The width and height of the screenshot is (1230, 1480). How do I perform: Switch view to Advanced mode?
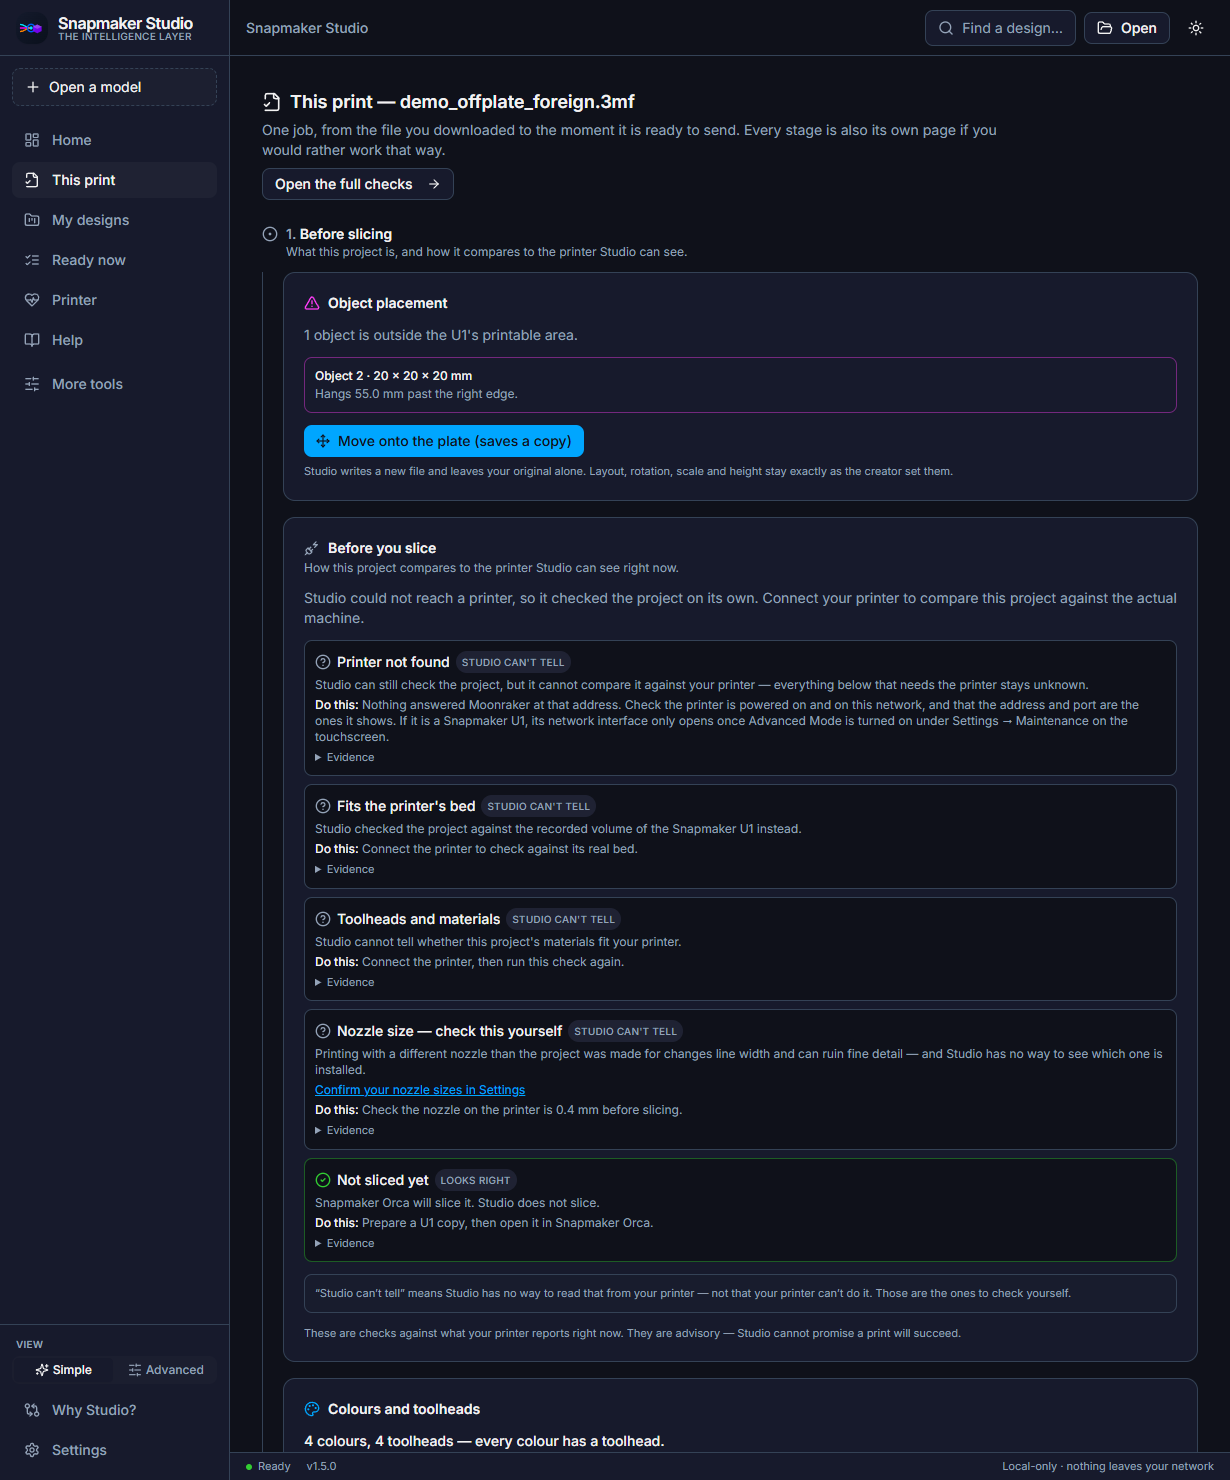click(x=165, y=1370)
